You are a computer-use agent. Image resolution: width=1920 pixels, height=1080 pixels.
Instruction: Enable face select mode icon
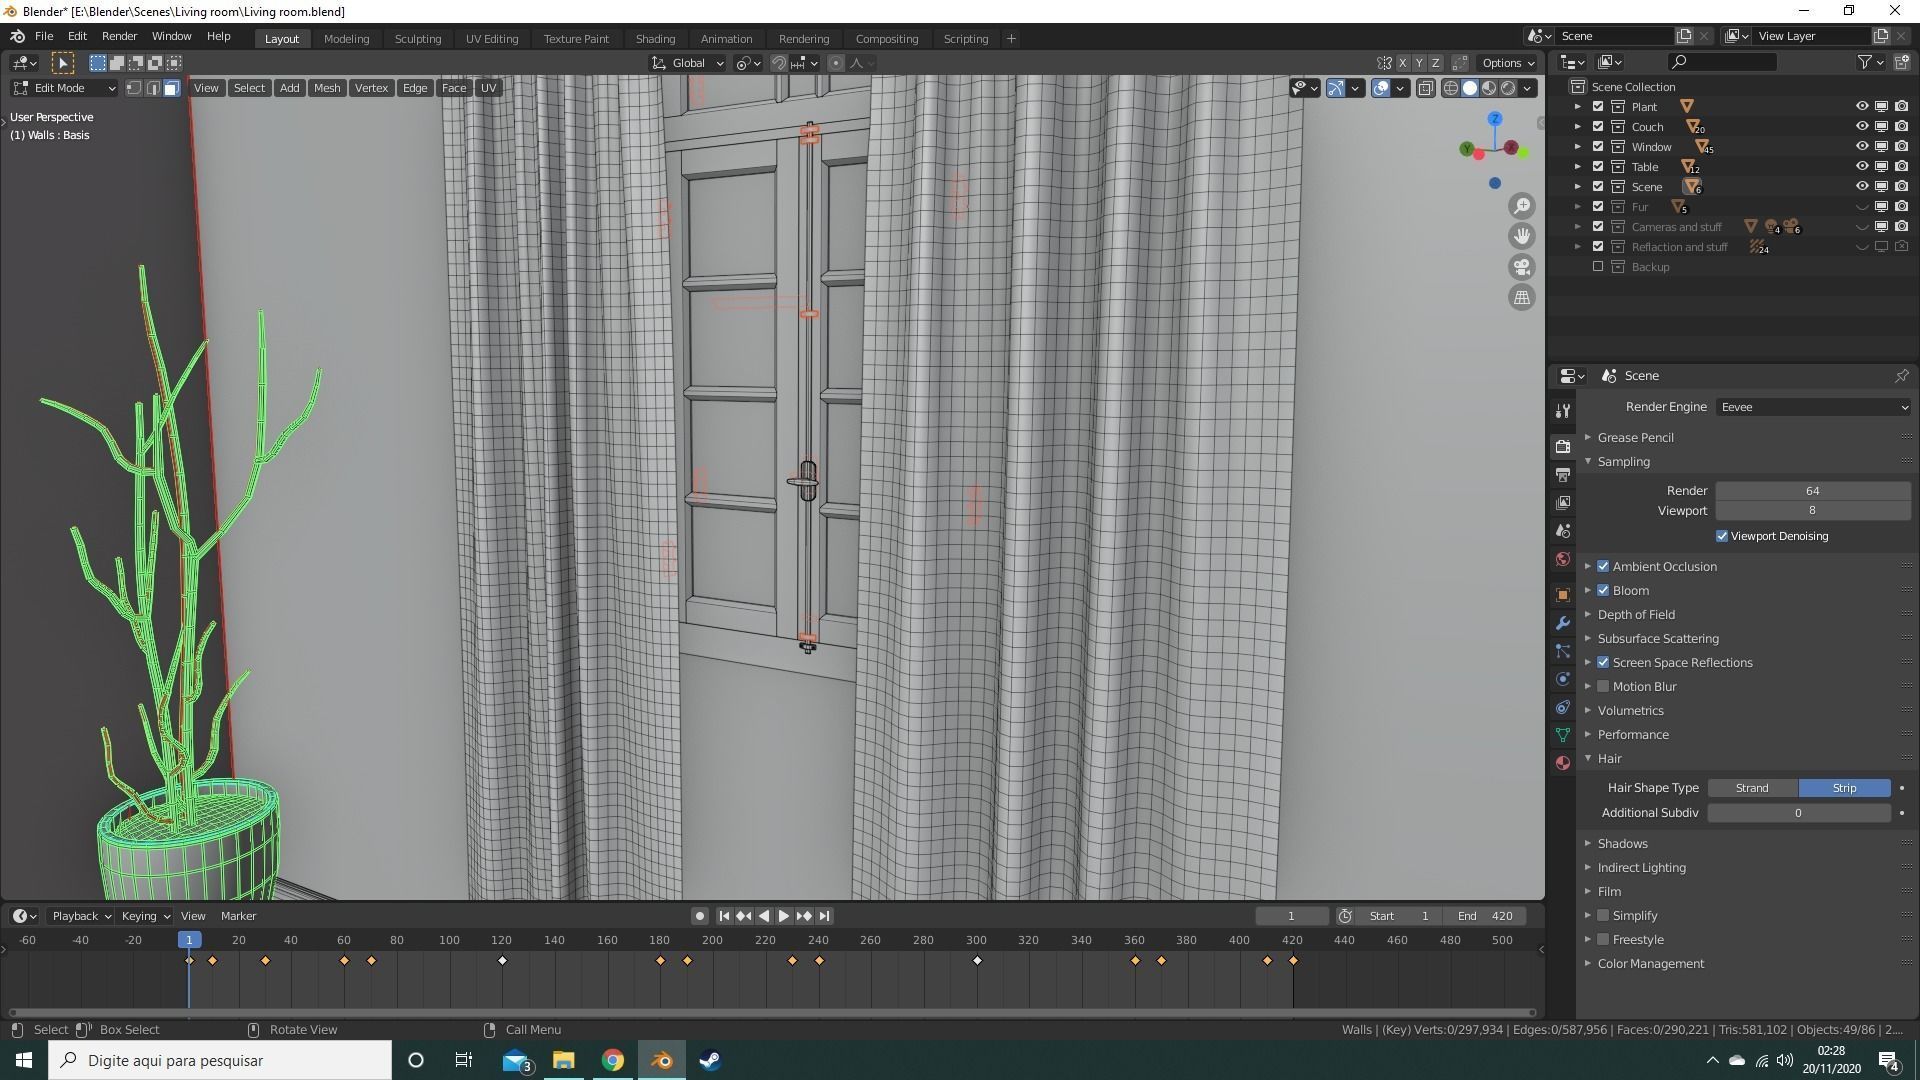click(172, 88)
